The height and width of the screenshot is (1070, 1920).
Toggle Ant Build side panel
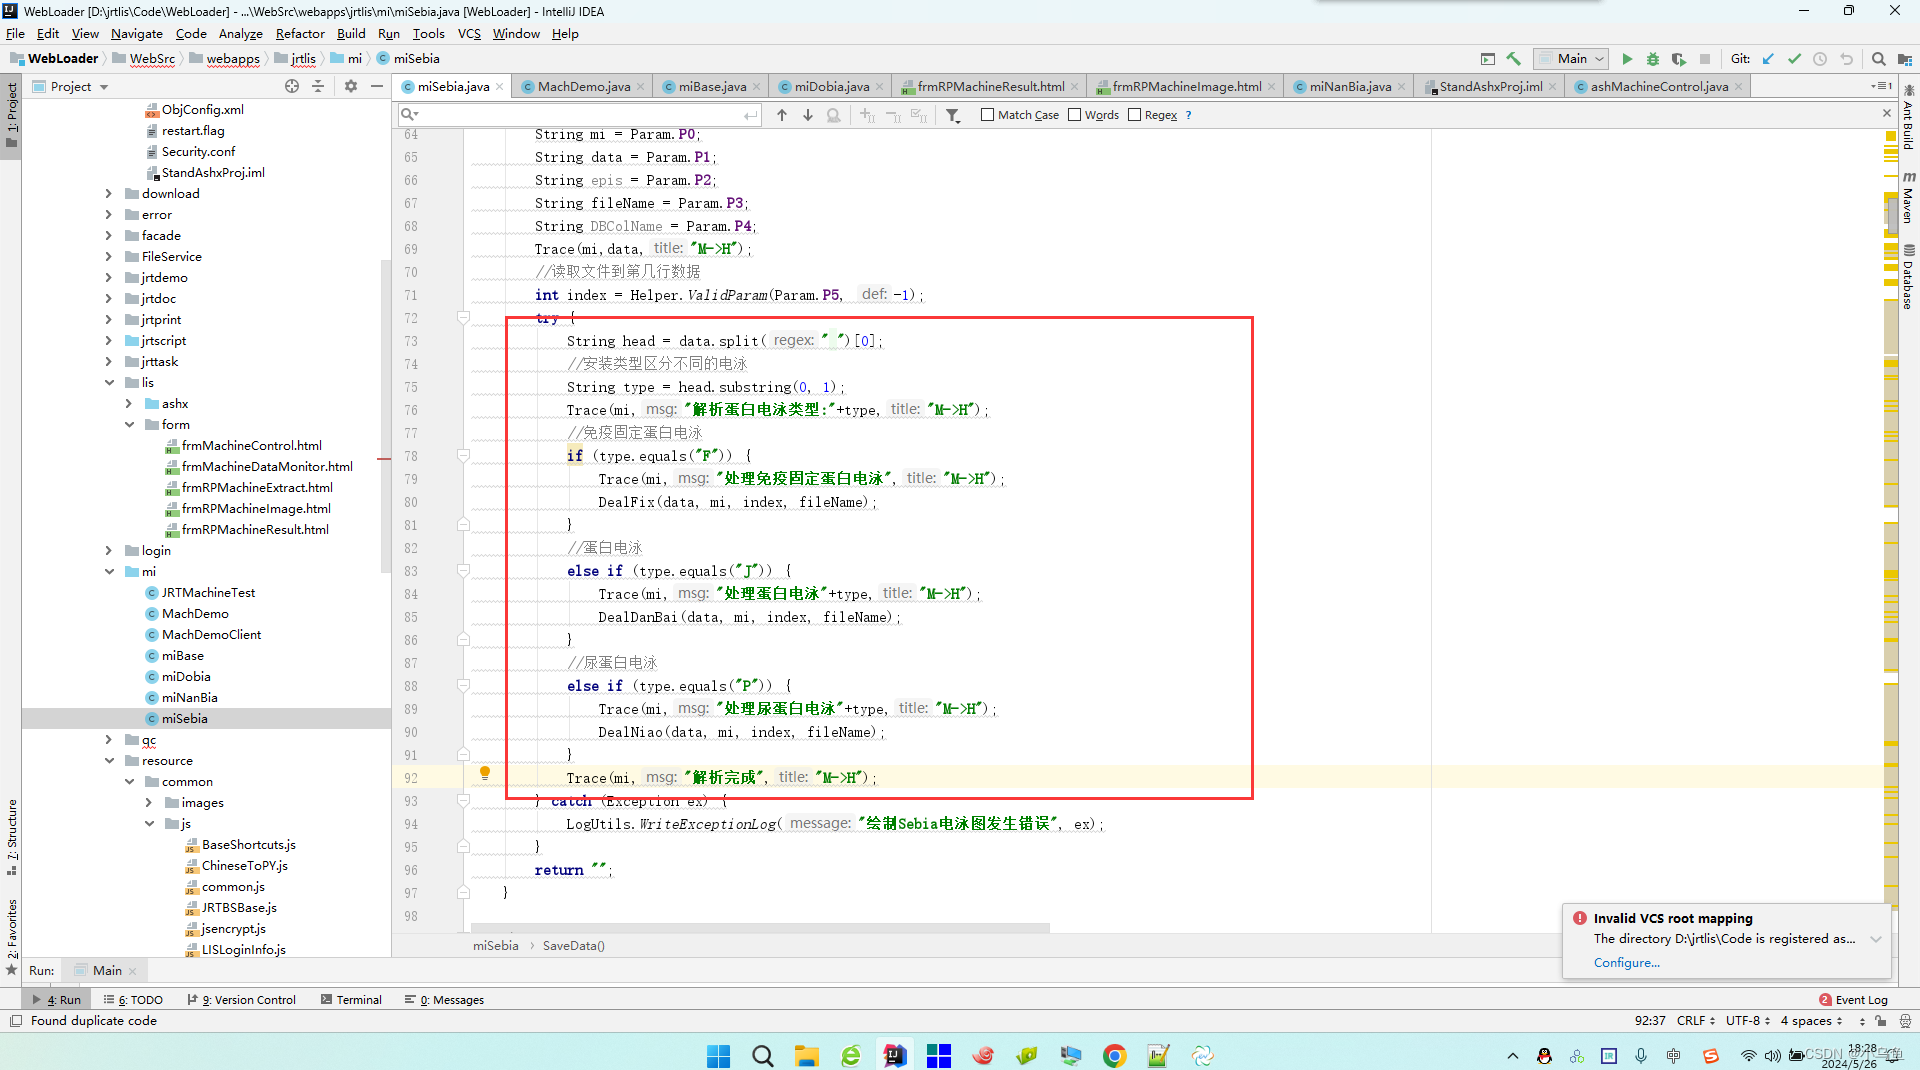[x=1907, y=118]
